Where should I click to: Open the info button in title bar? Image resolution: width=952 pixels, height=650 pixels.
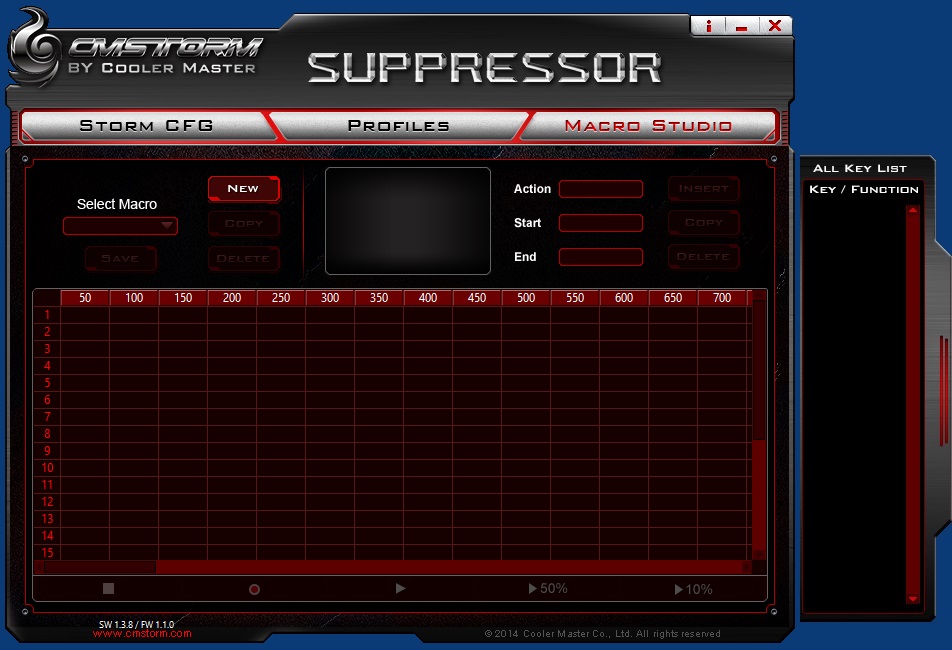(x=708, y=25)
